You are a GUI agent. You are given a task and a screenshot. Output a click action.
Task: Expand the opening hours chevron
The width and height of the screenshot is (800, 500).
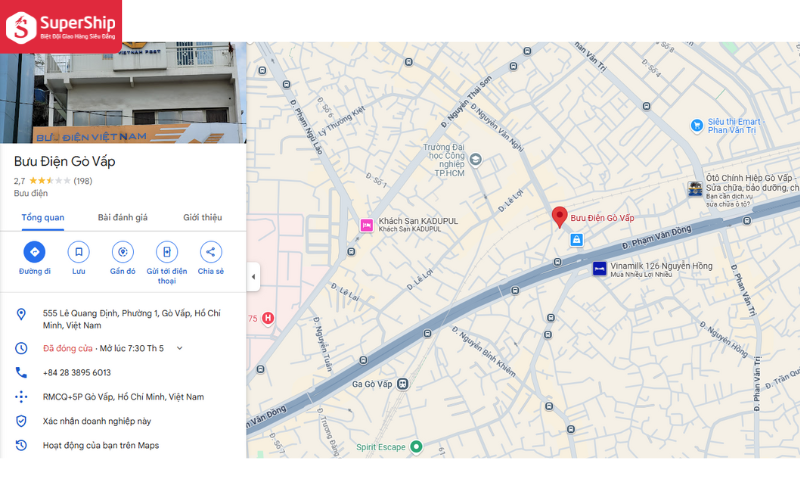180,348
